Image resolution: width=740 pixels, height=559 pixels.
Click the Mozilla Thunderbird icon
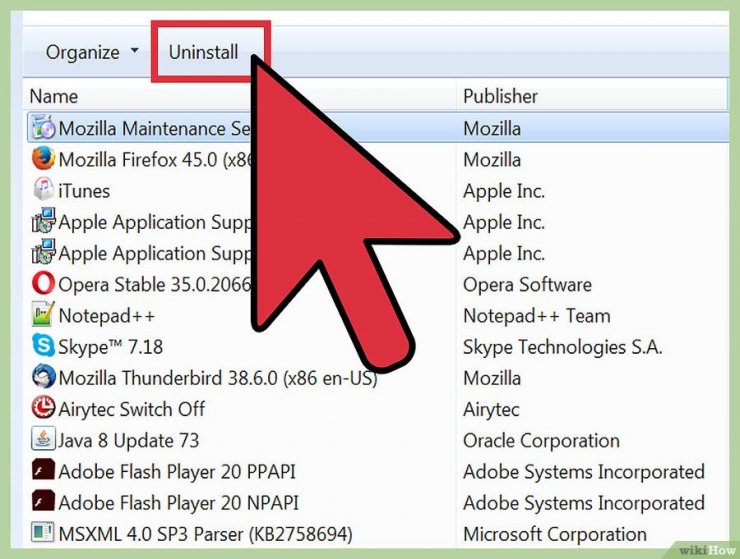(43, 377)
